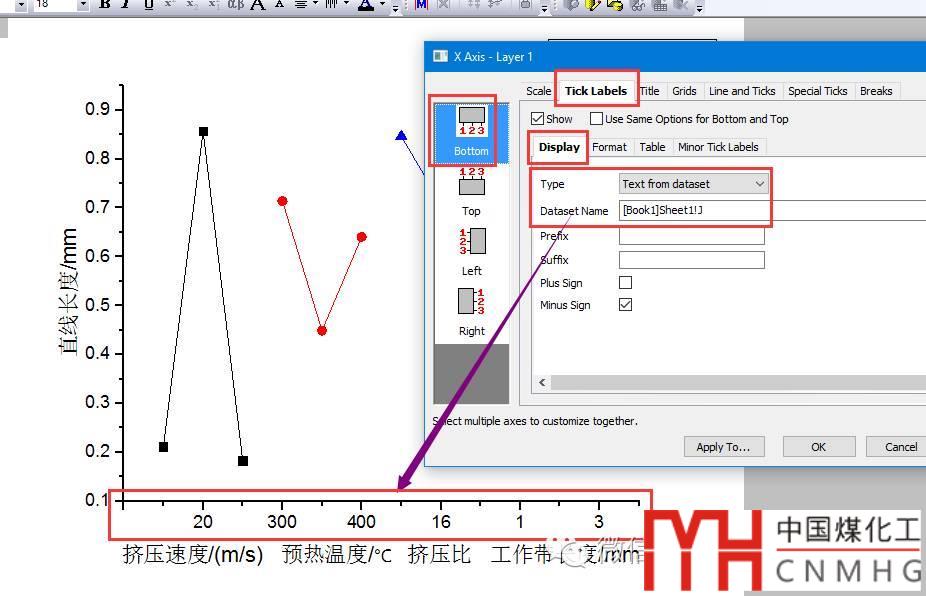Confirm the dialog with OK

(818, 447)
